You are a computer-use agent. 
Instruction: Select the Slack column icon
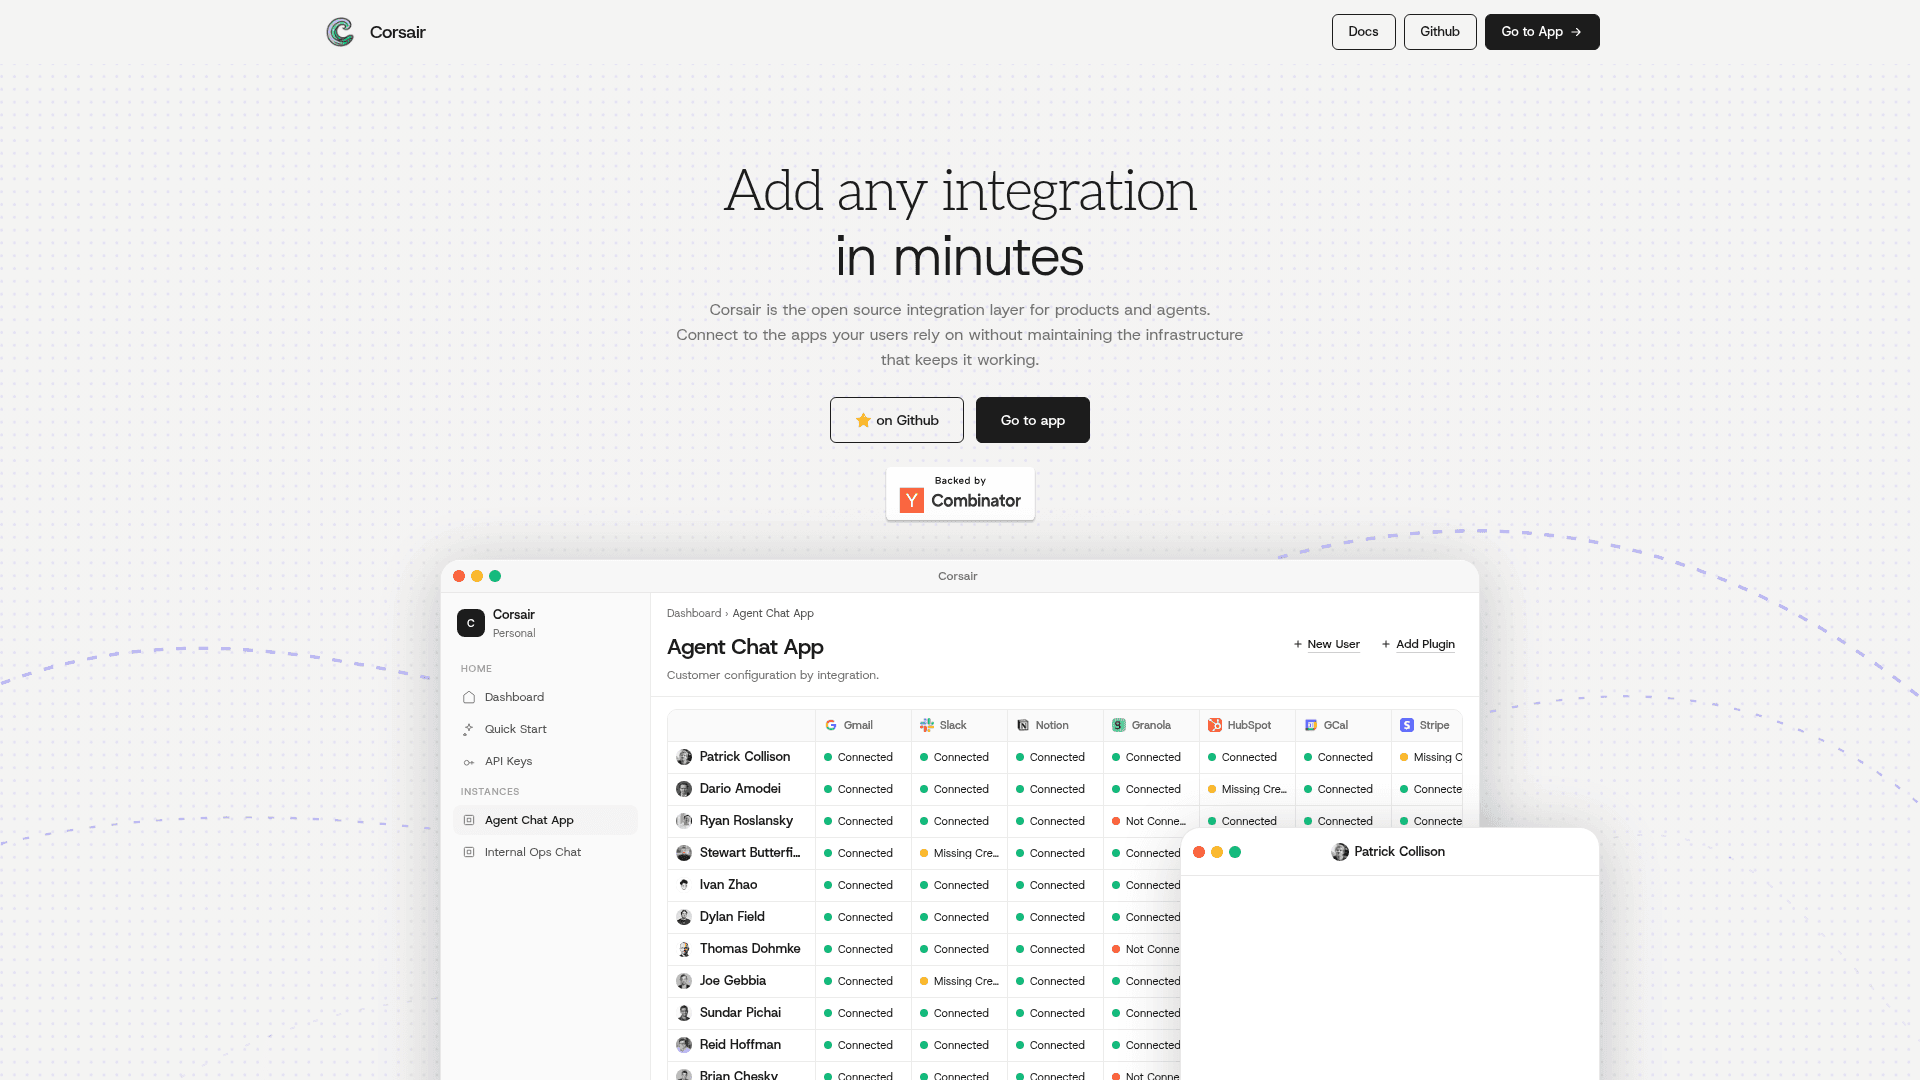point(927,725)
